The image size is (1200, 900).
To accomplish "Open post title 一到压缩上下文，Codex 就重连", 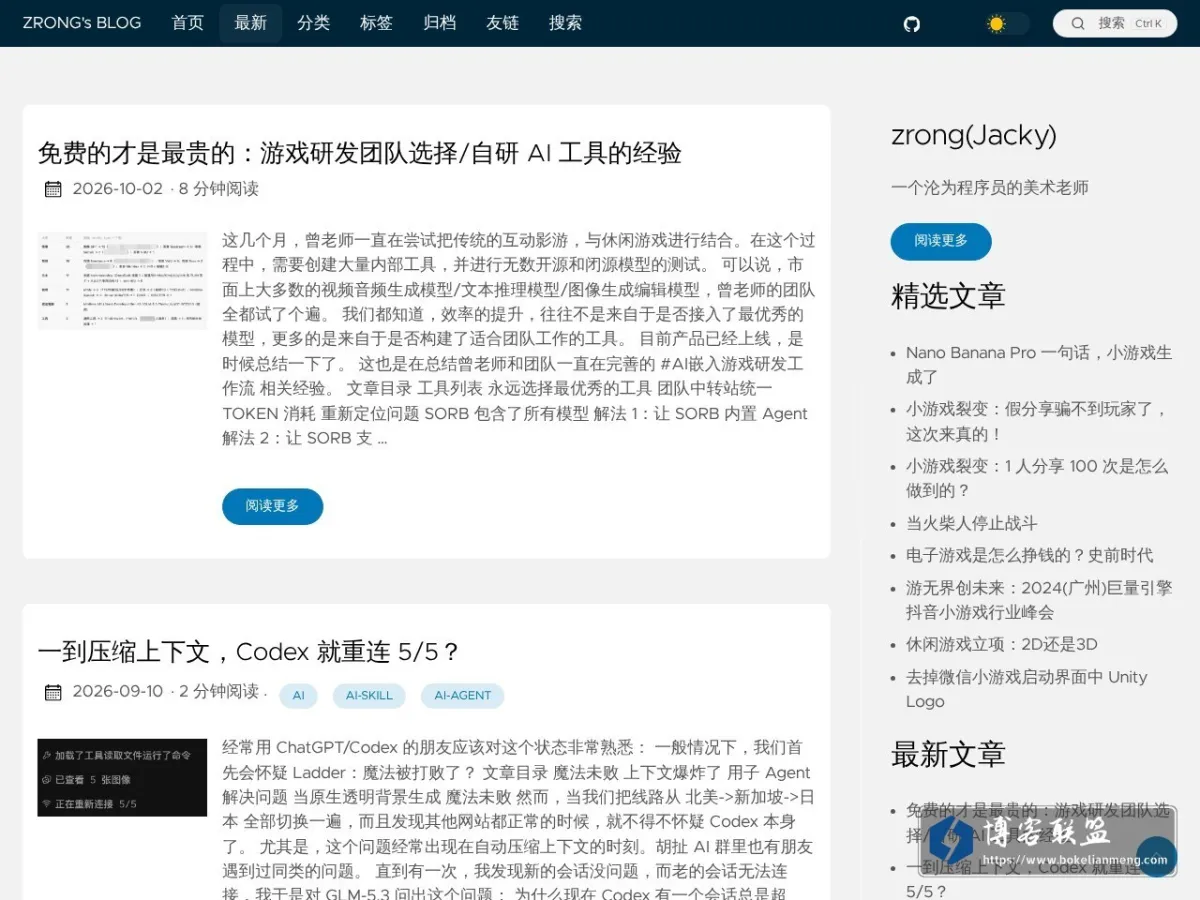I will [249, 652].
